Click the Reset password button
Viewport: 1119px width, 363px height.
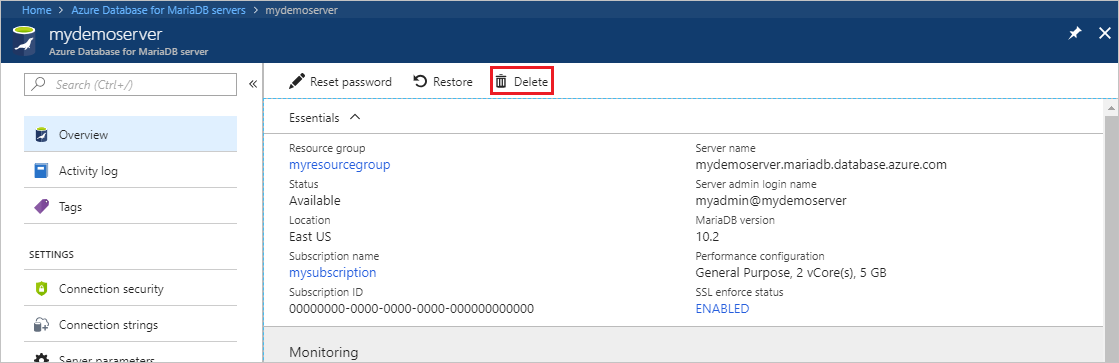pyautogui.click(x=340, y=82)
